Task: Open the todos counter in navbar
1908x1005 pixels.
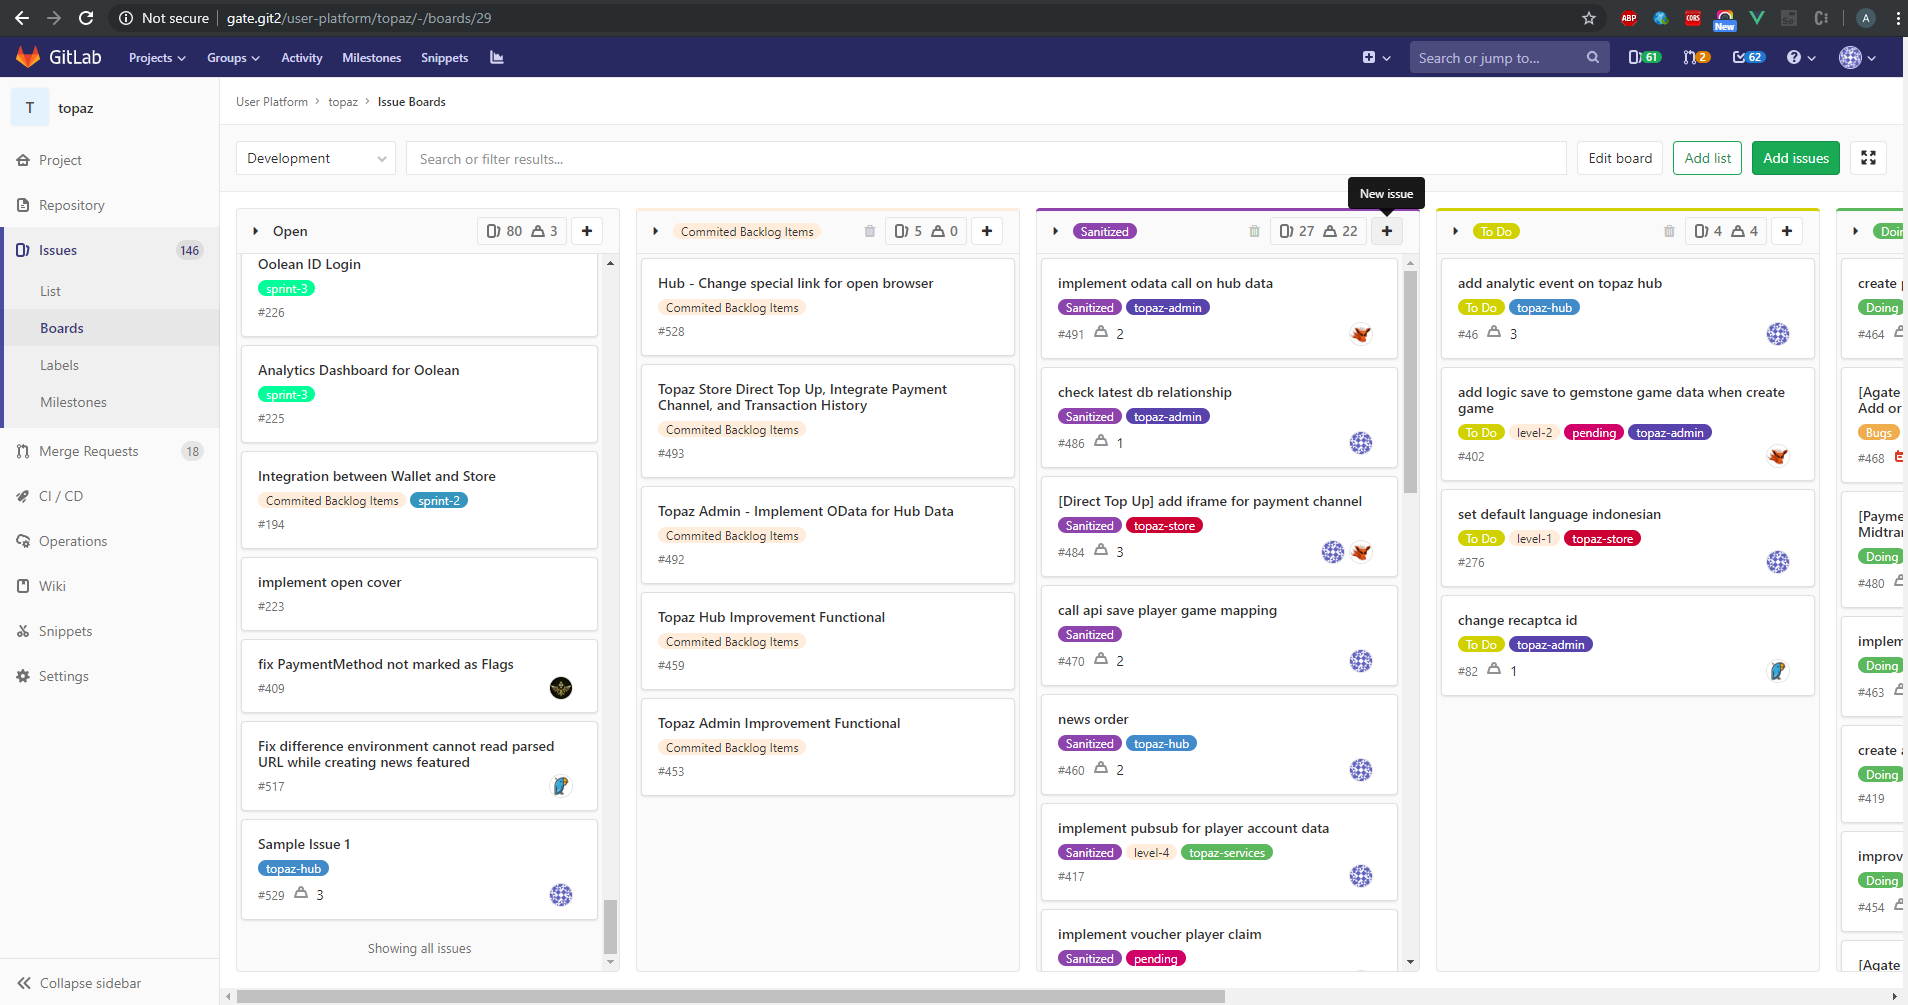Action: [x=1748, y=57]
